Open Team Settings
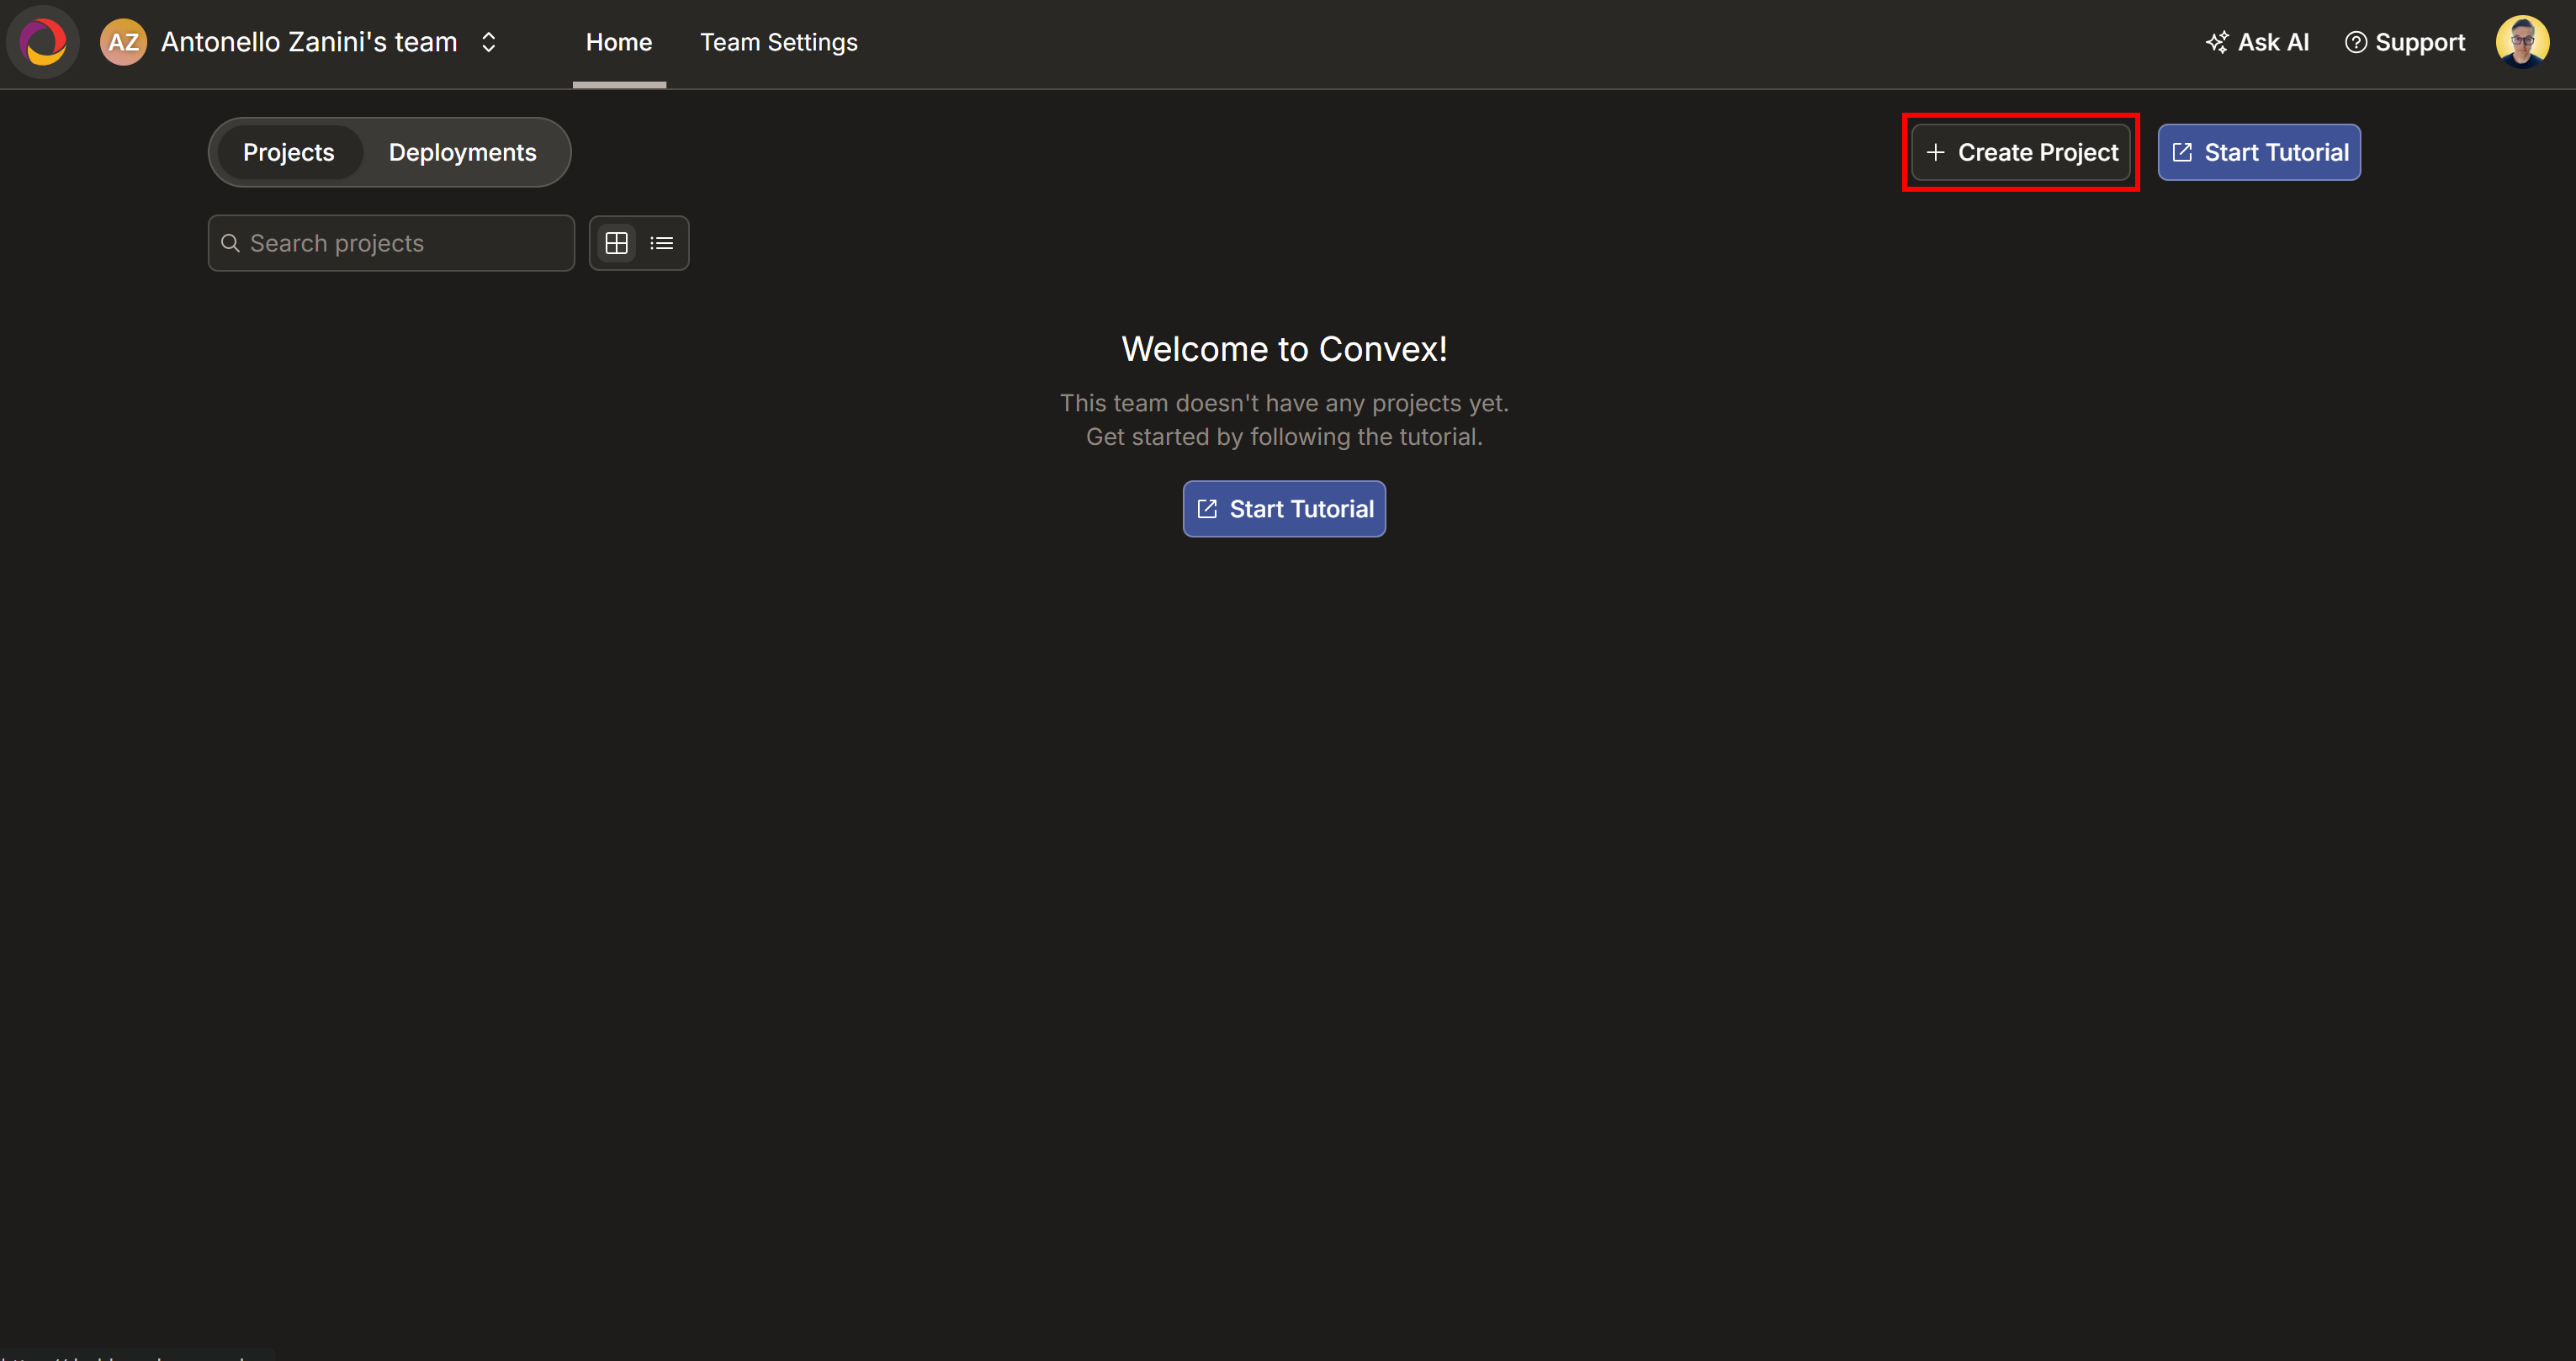The width and height of the screenshot is (2576, 1361). click(x=779, y=42)
